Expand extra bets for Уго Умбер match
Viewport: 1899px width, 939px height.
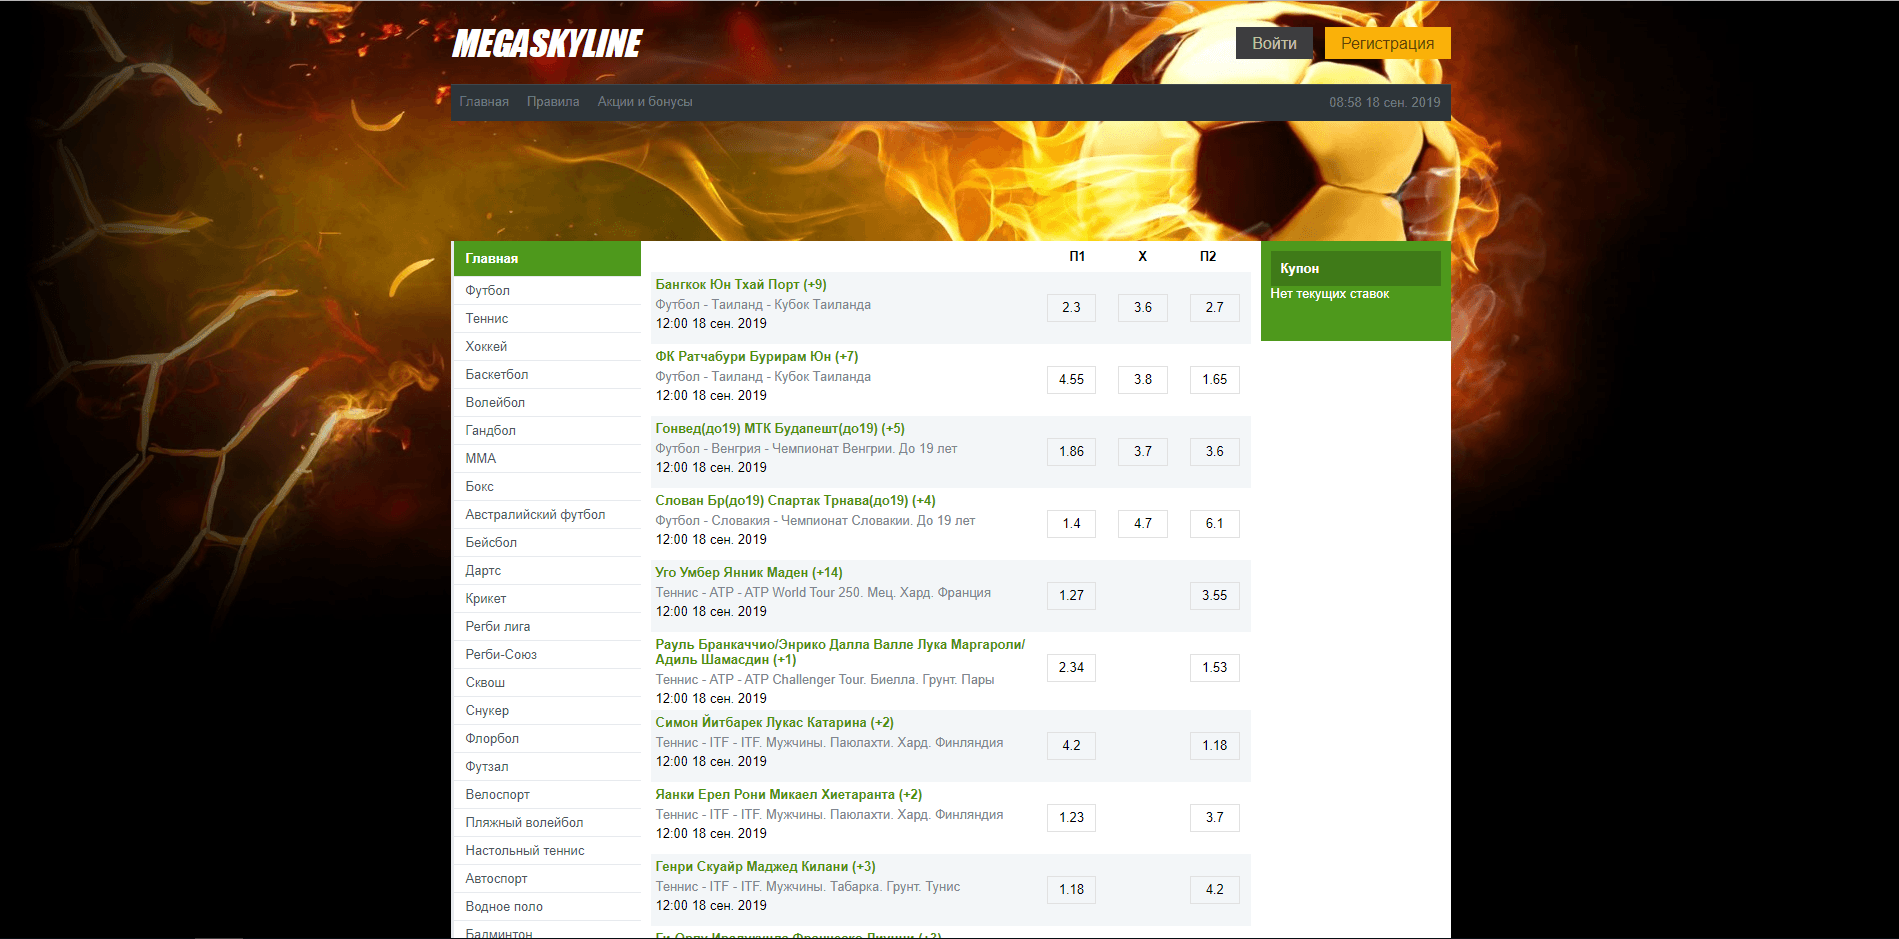point(827,573)
